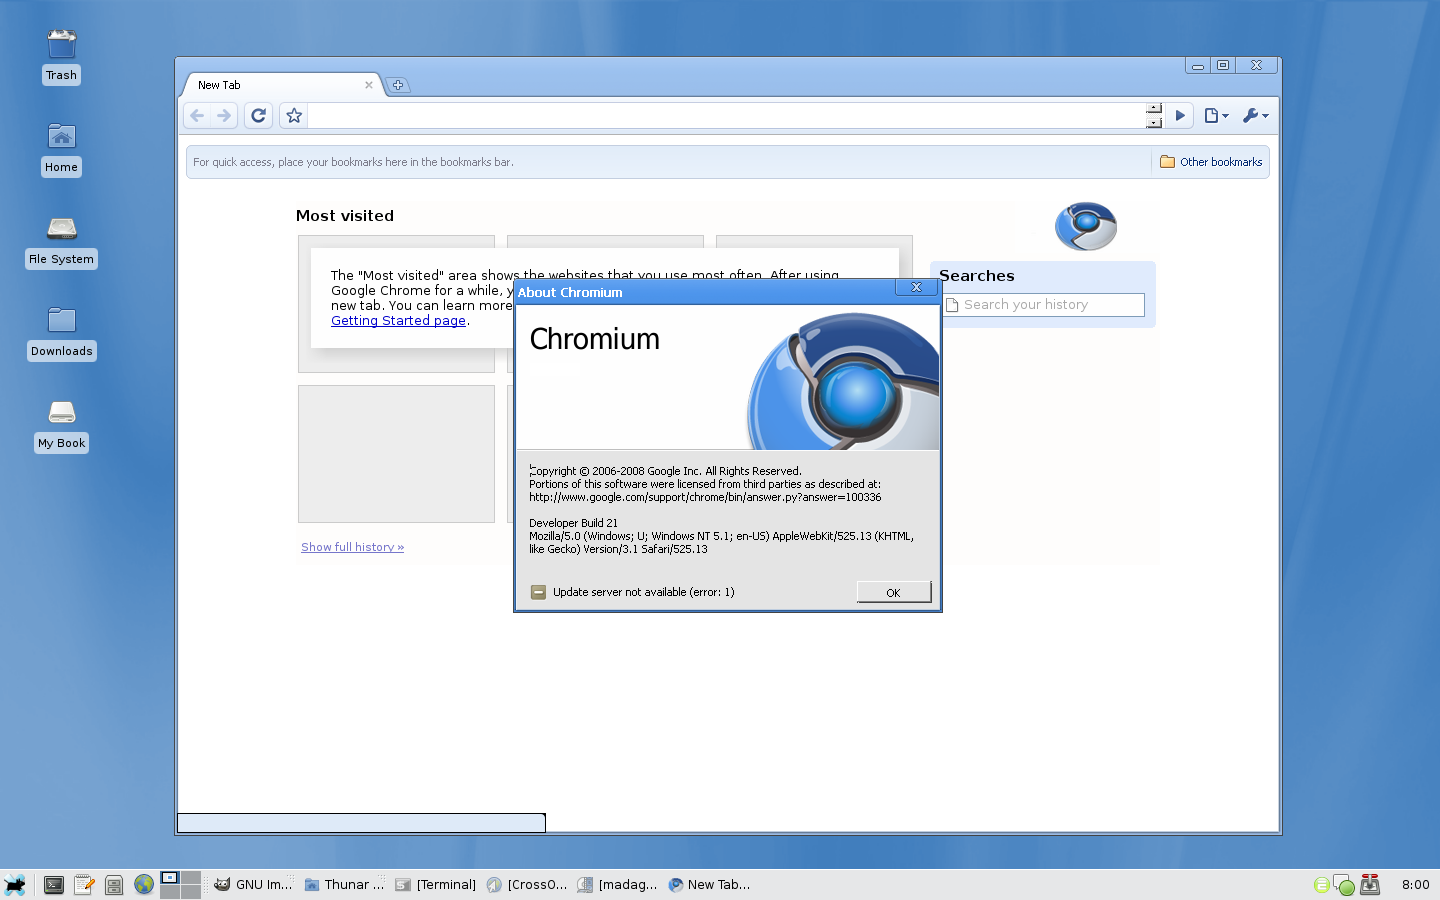Click the 'Searches' heading
The height and width of the screenshot is (900, 1440).
(x=976, y=276)
